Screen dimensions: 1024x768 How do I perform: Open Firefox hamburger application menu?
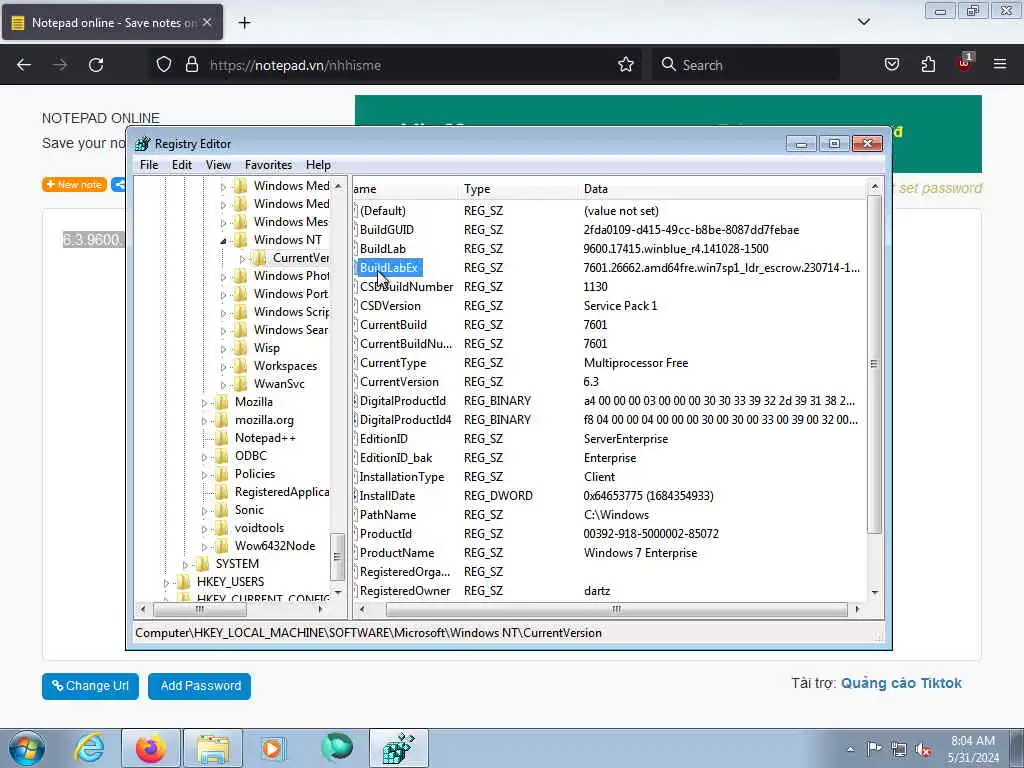[999, 64]
